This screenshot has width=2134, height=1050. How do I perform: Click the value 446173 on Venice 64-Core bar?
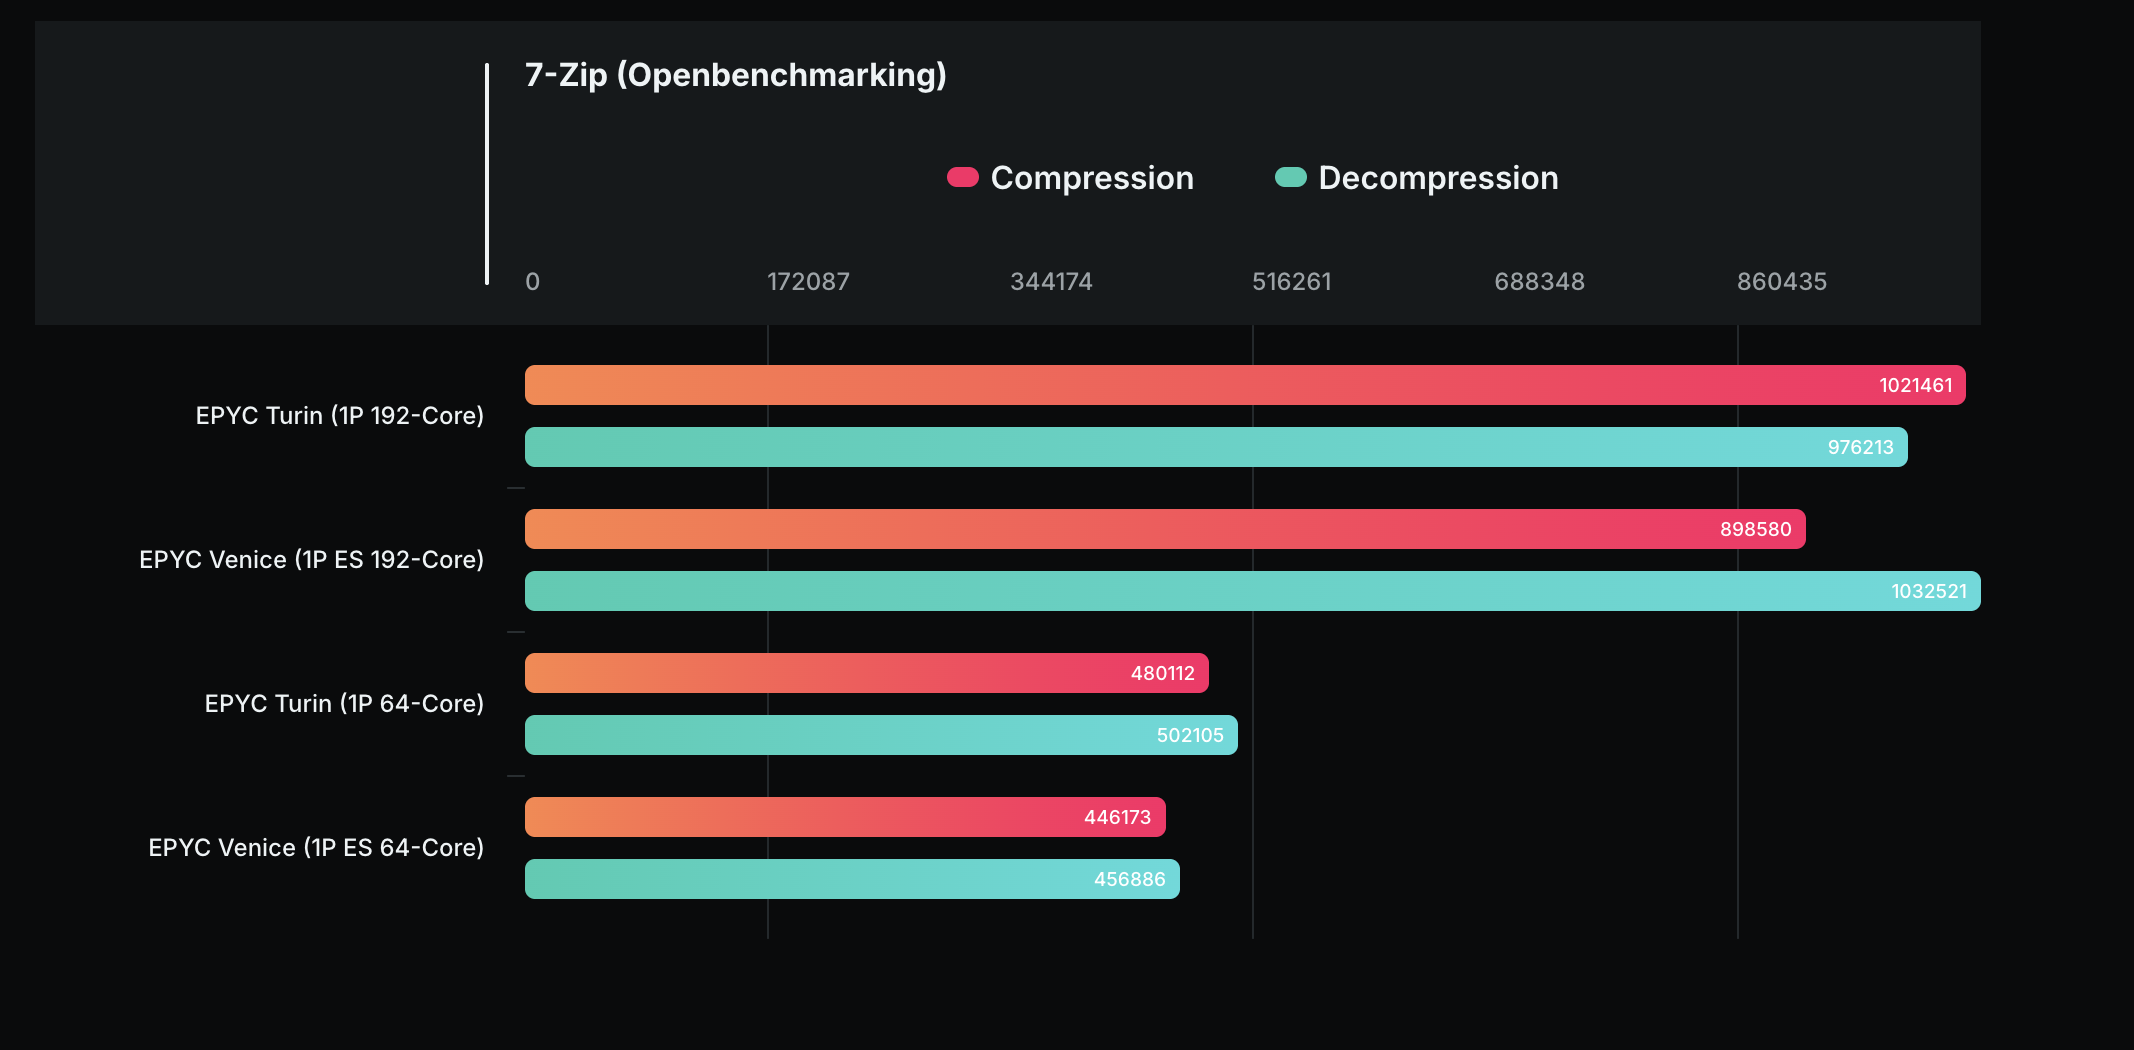pyautogui.click(x=1117, y=817)
